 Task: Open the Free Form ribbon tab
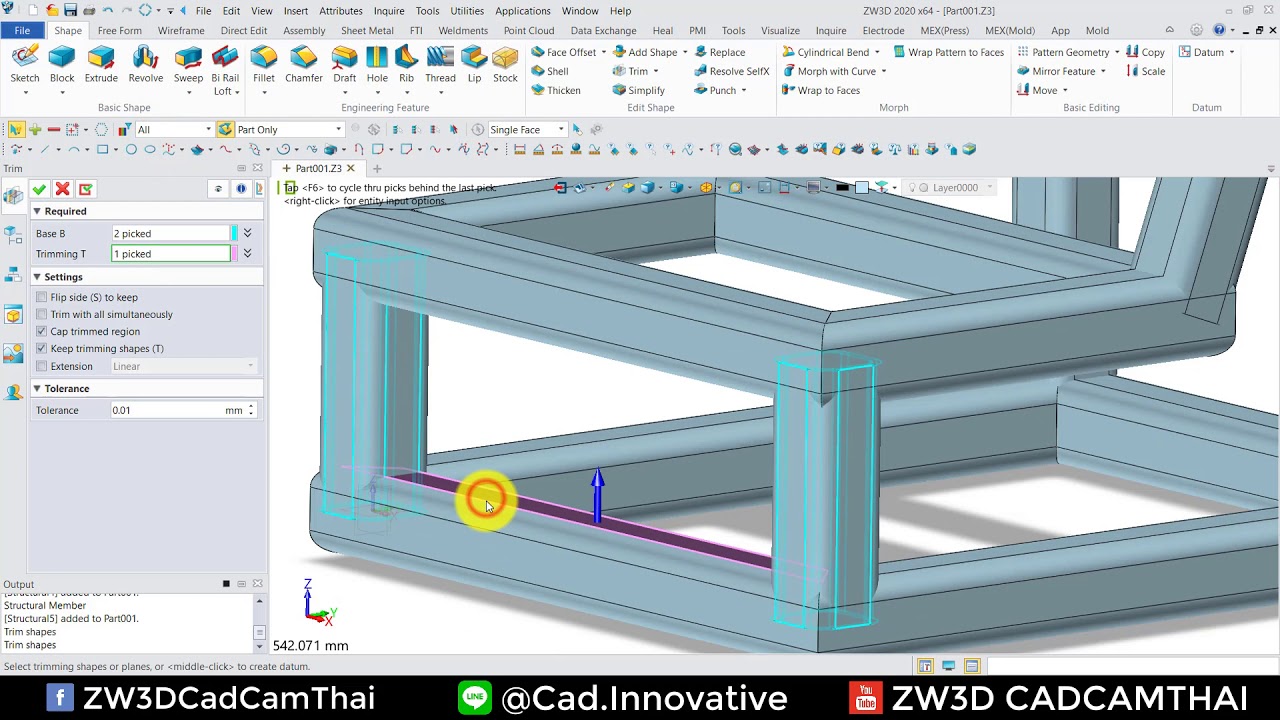click(x=119, y=30)
